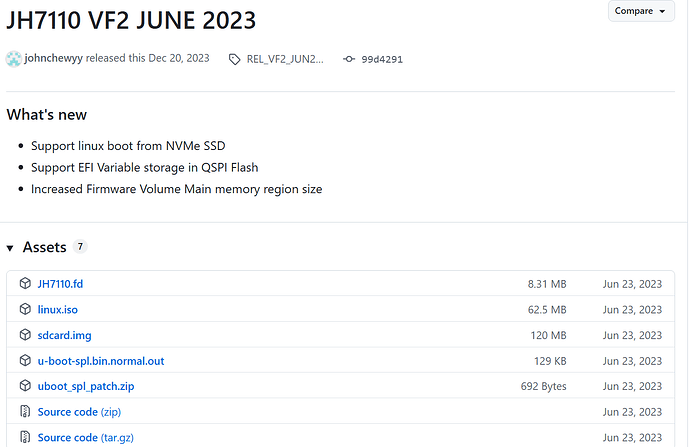Click the 8.31 MB size value

[547, 284]
